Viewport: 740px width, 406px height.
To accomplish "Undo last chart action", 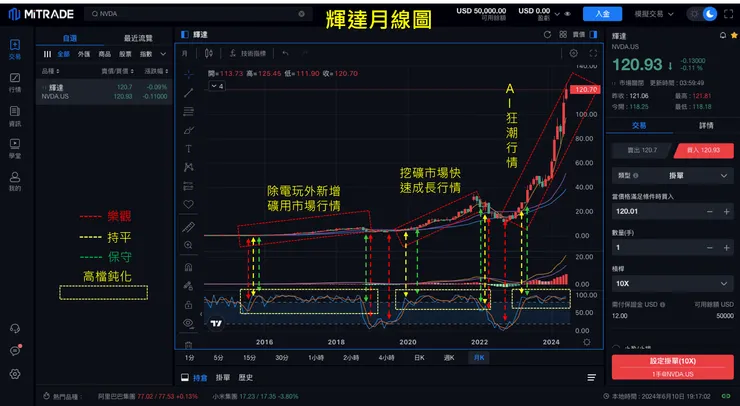I will pyautogui.click(x=286, y=53).
